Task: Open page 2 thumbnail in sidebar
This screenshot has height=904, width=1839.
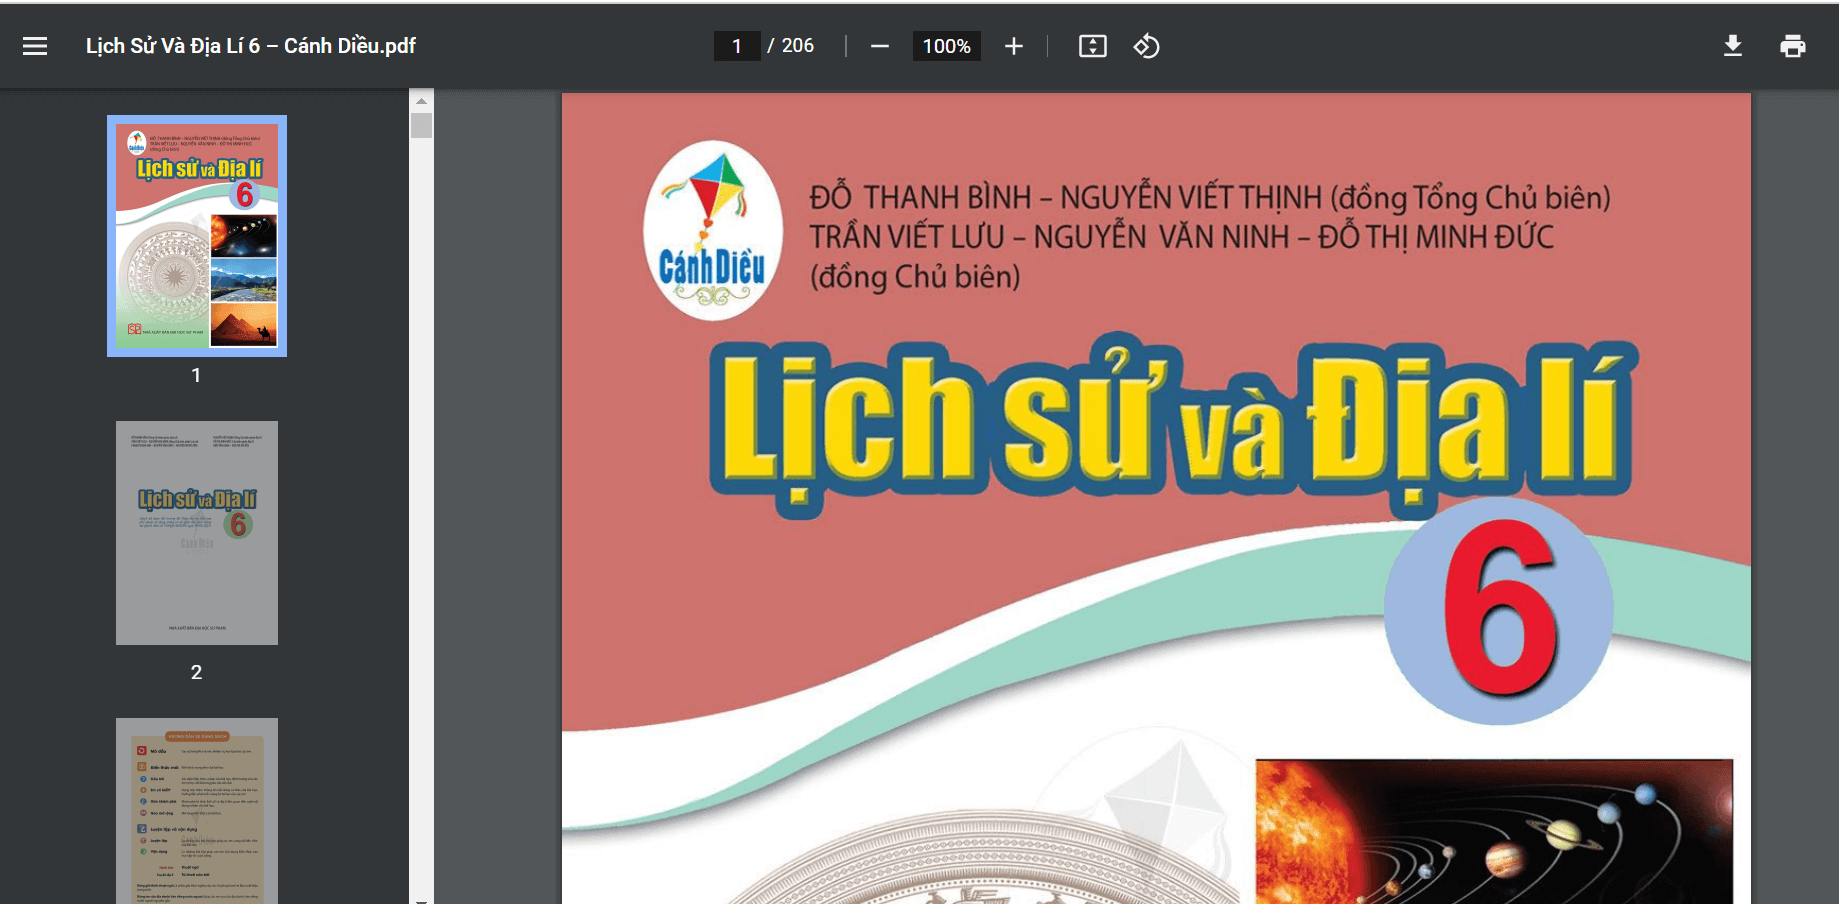Action: pyautogui.click(x=197, y=533)
